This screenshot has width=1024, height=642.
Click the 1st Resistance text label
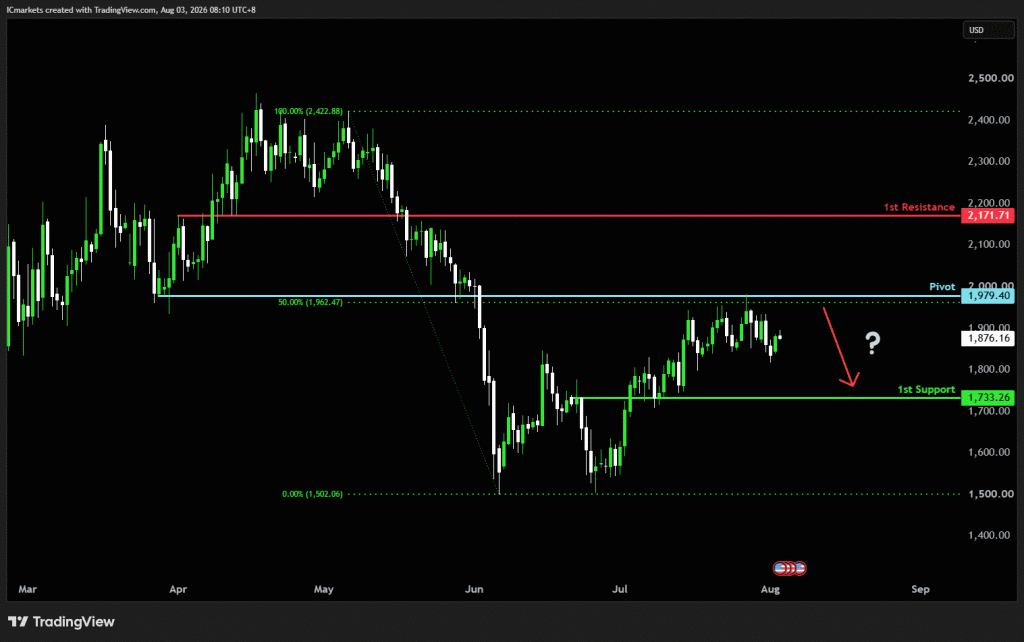919,207
